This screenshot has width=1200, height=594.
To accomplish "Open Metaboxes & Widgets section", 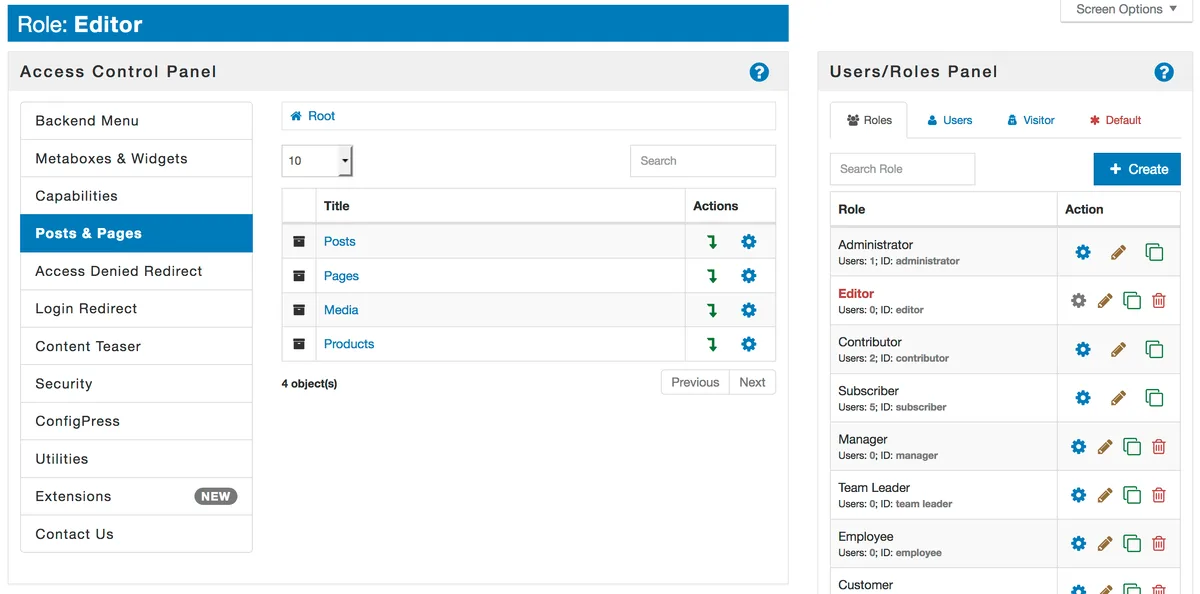I will [x=136, y=158].
